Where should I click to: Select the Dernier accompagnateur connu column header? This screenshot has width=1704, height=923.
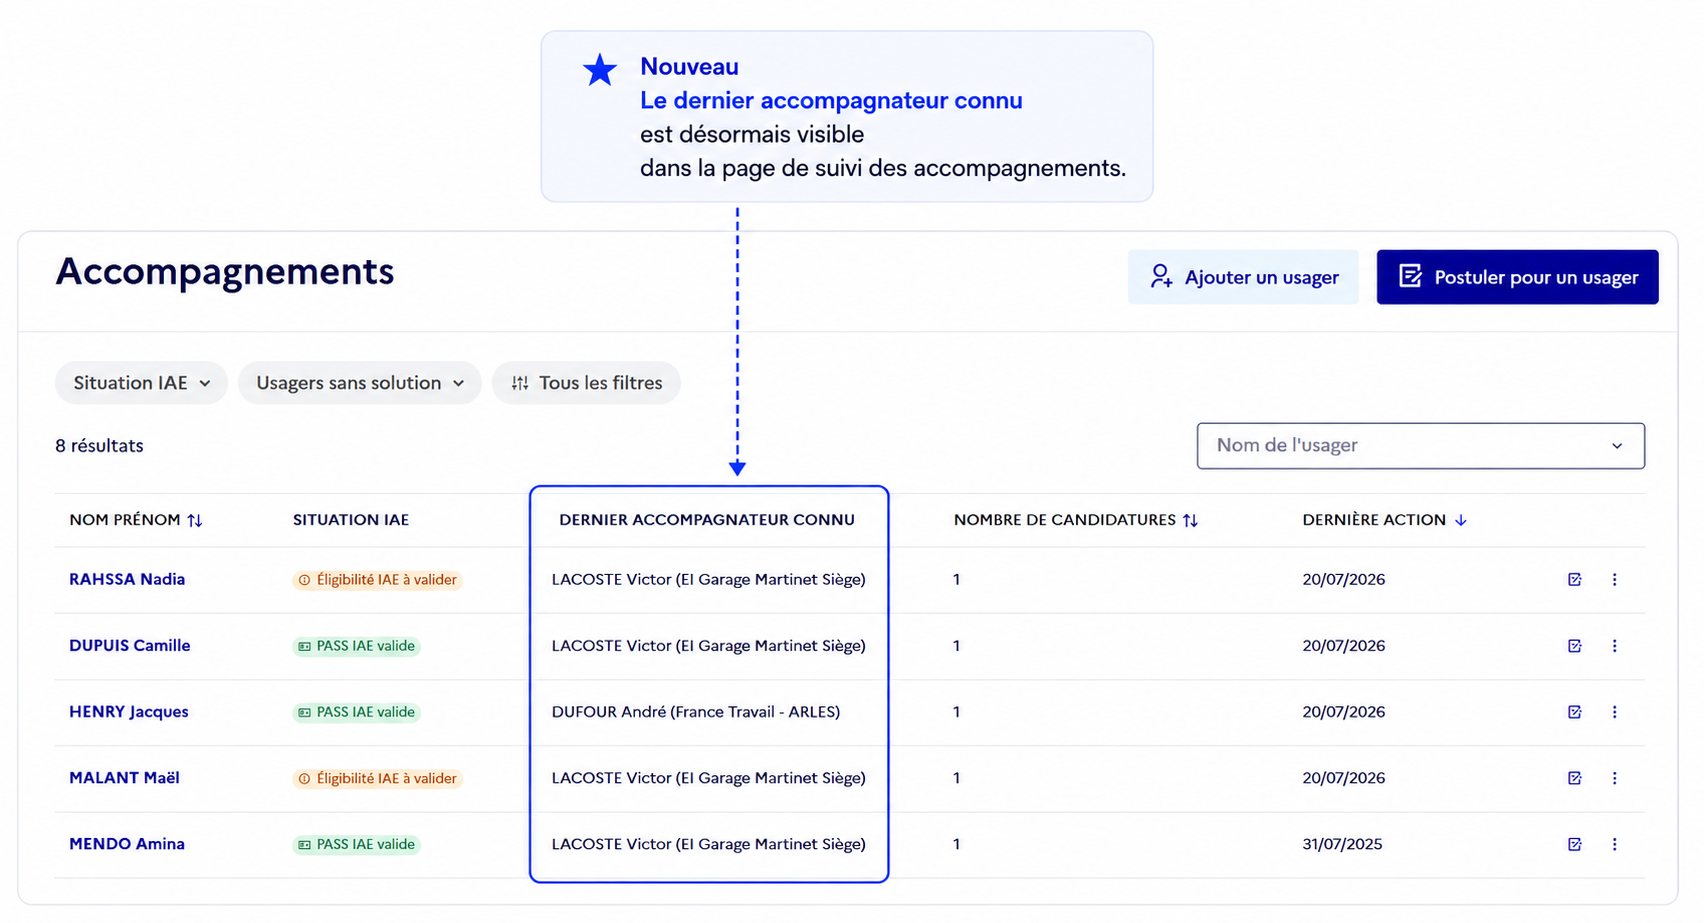pos(707,520)
